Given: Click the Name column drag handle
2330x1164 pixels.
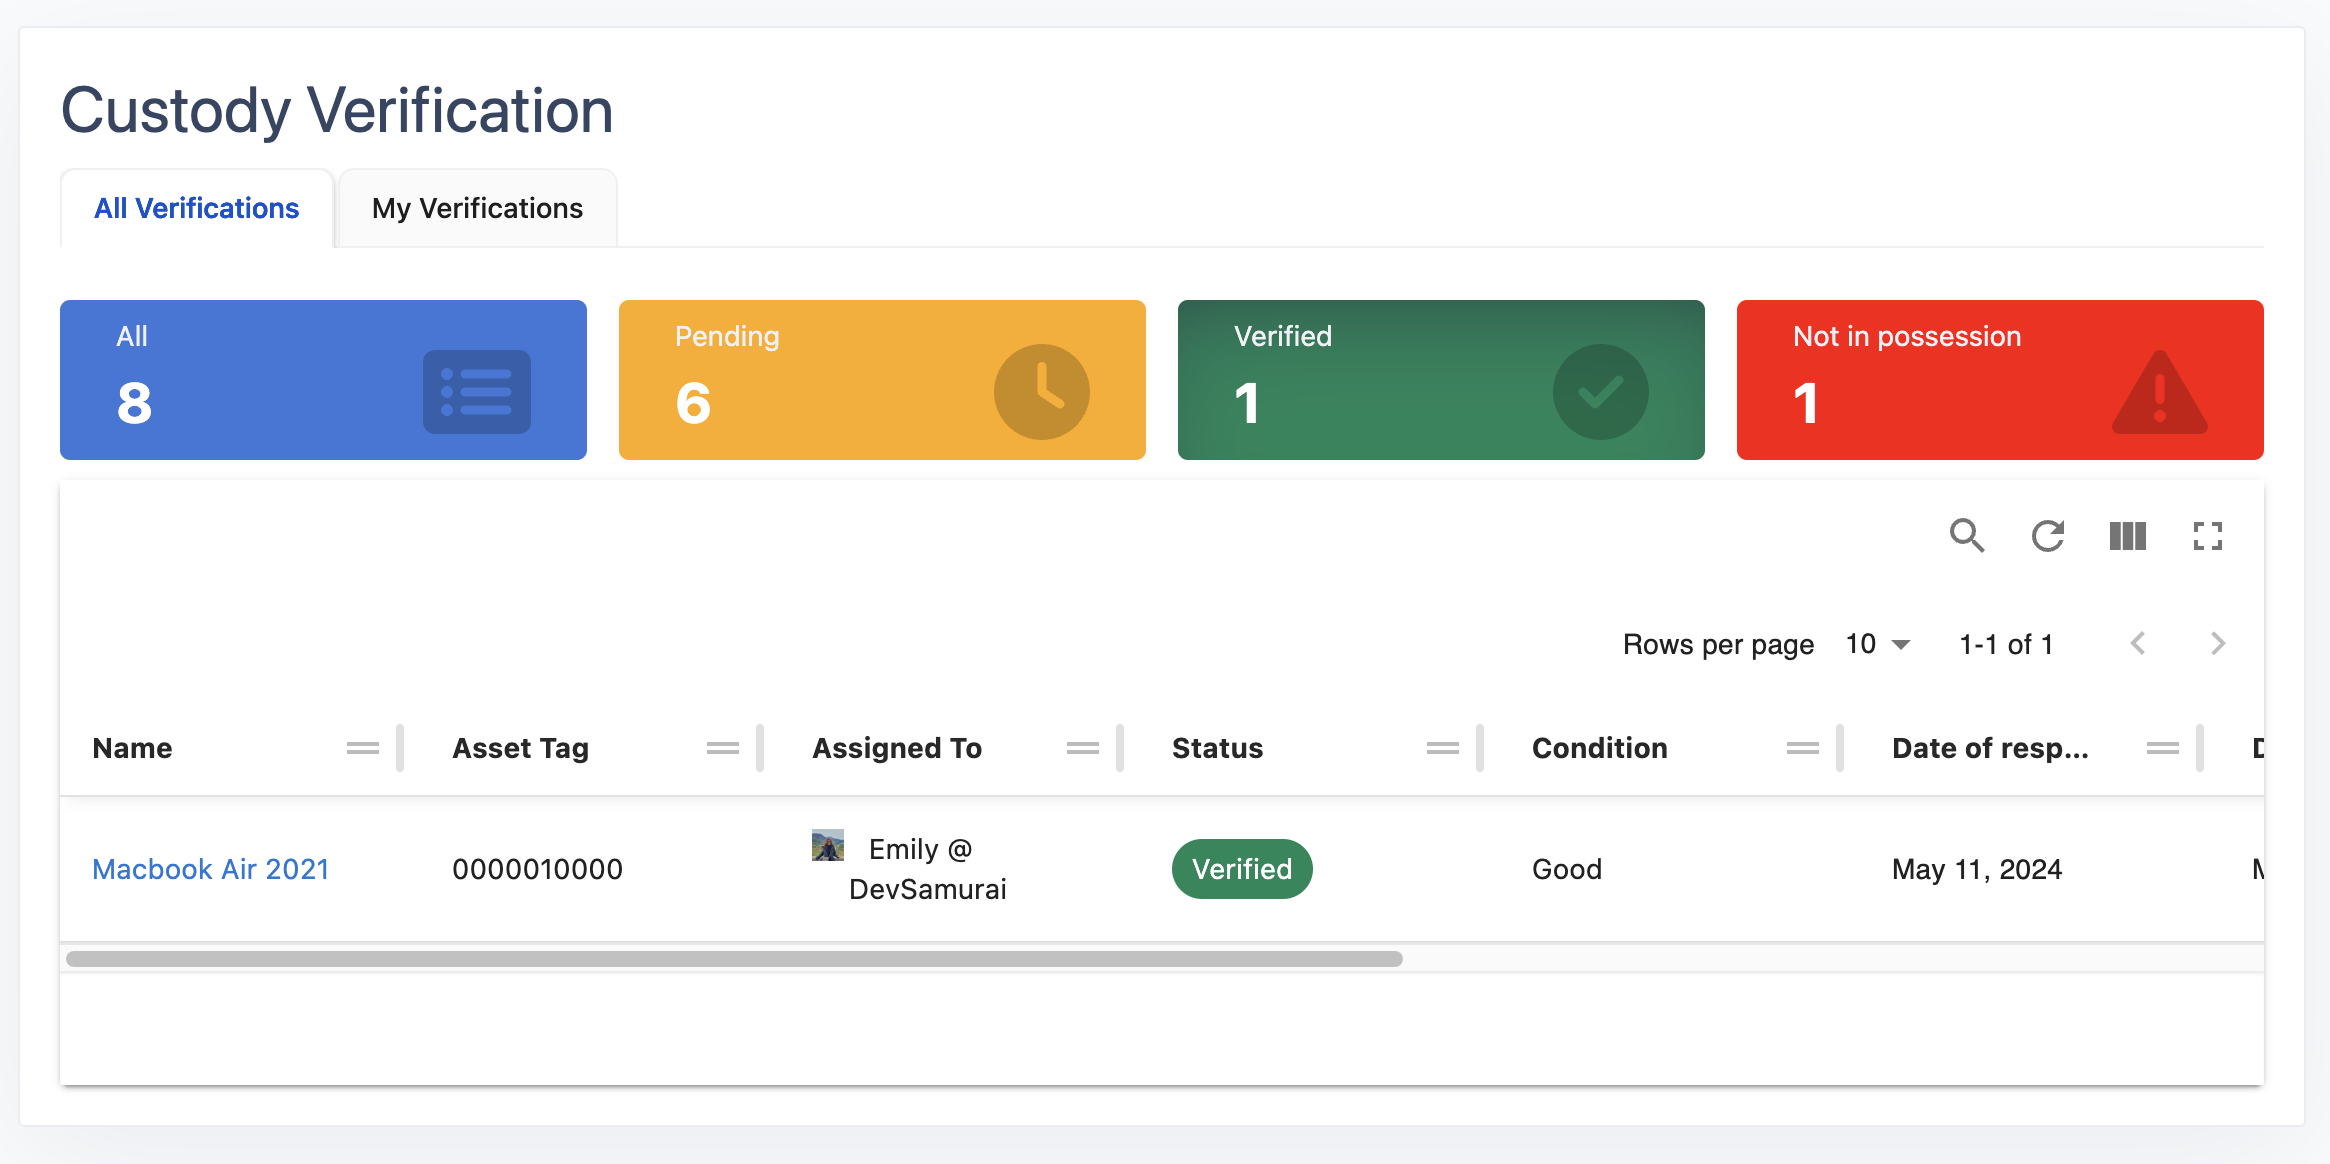Looking at the screenshot, I should pos(362,748).
